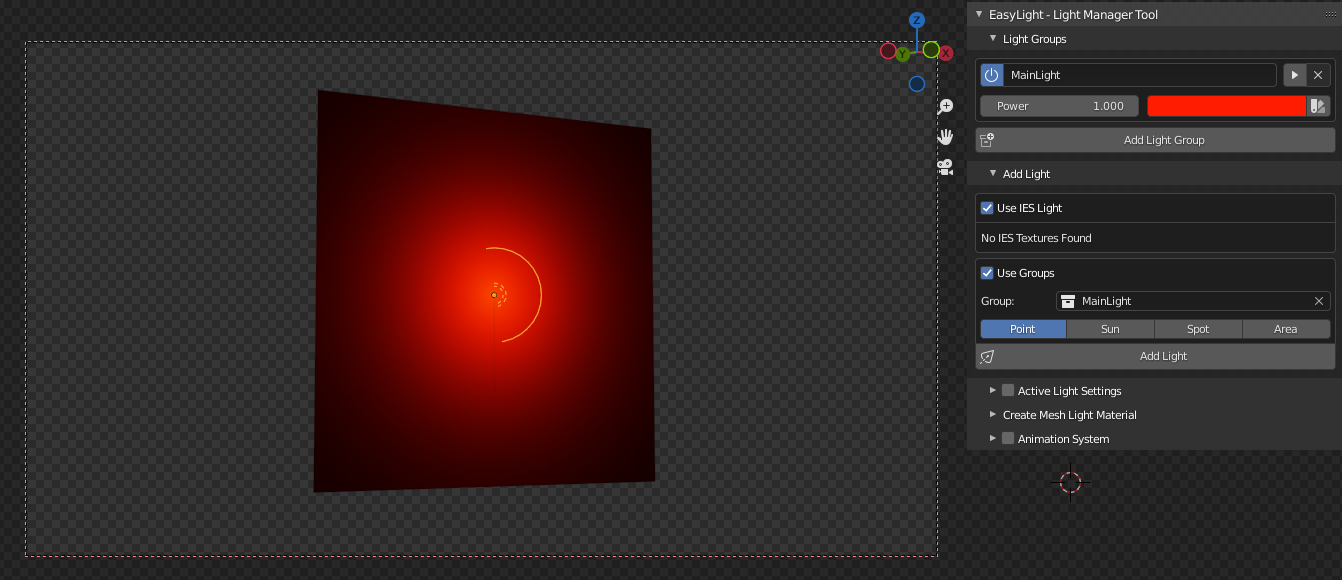1342x580 pixels.
Task: Click the color options icon beside red swatch
Action: coord(1319,106)
